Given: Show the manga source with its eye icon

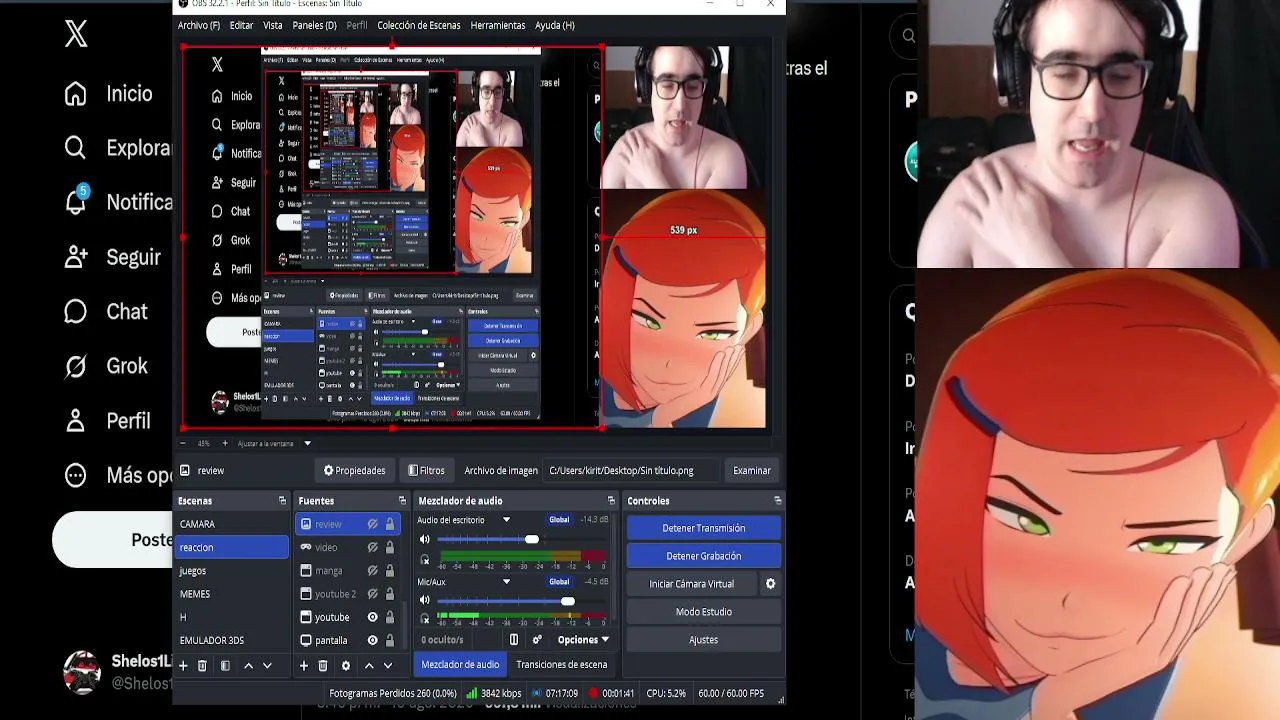Looking at the screenshot, I should tap(372, 571).
